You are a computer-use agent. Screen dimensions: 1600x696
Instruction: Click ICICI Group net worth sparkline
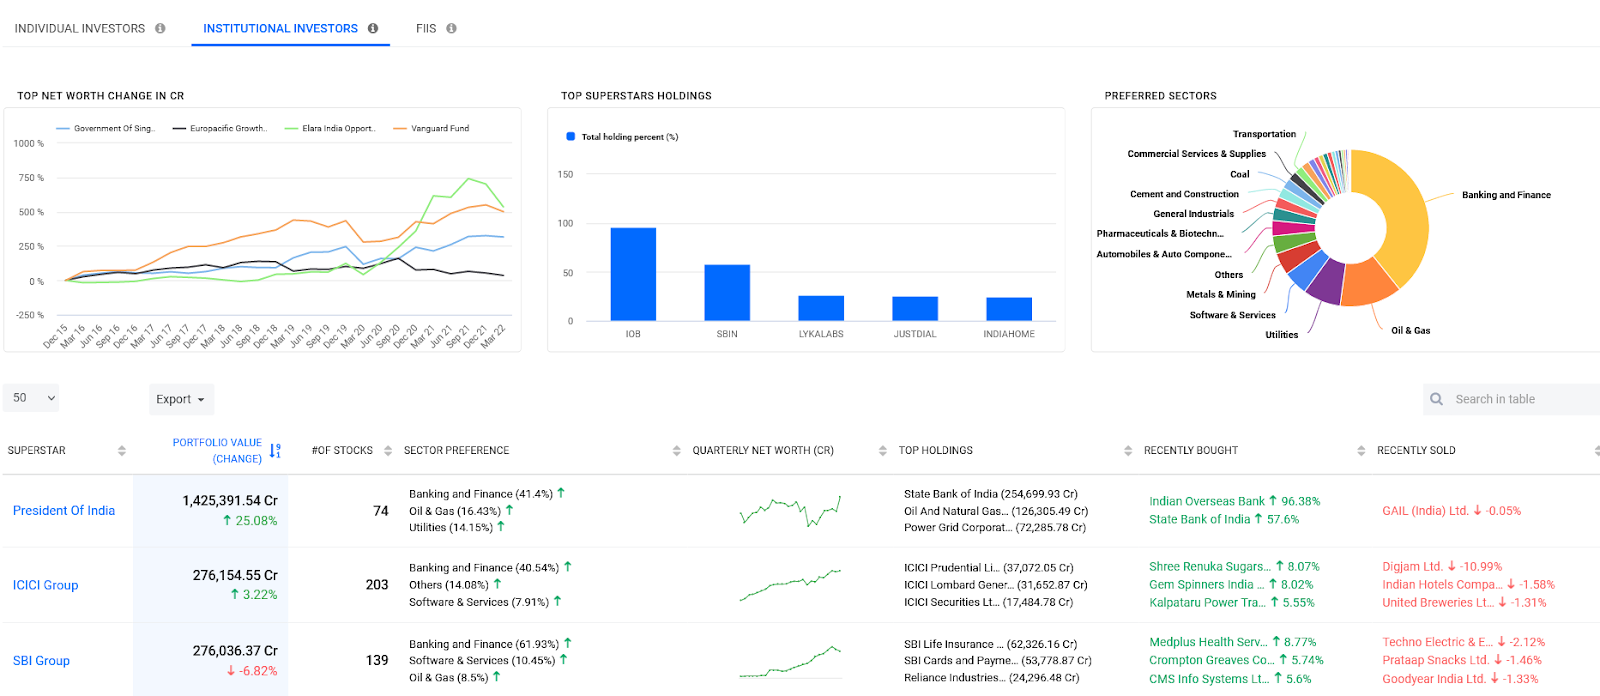[790, 585]
